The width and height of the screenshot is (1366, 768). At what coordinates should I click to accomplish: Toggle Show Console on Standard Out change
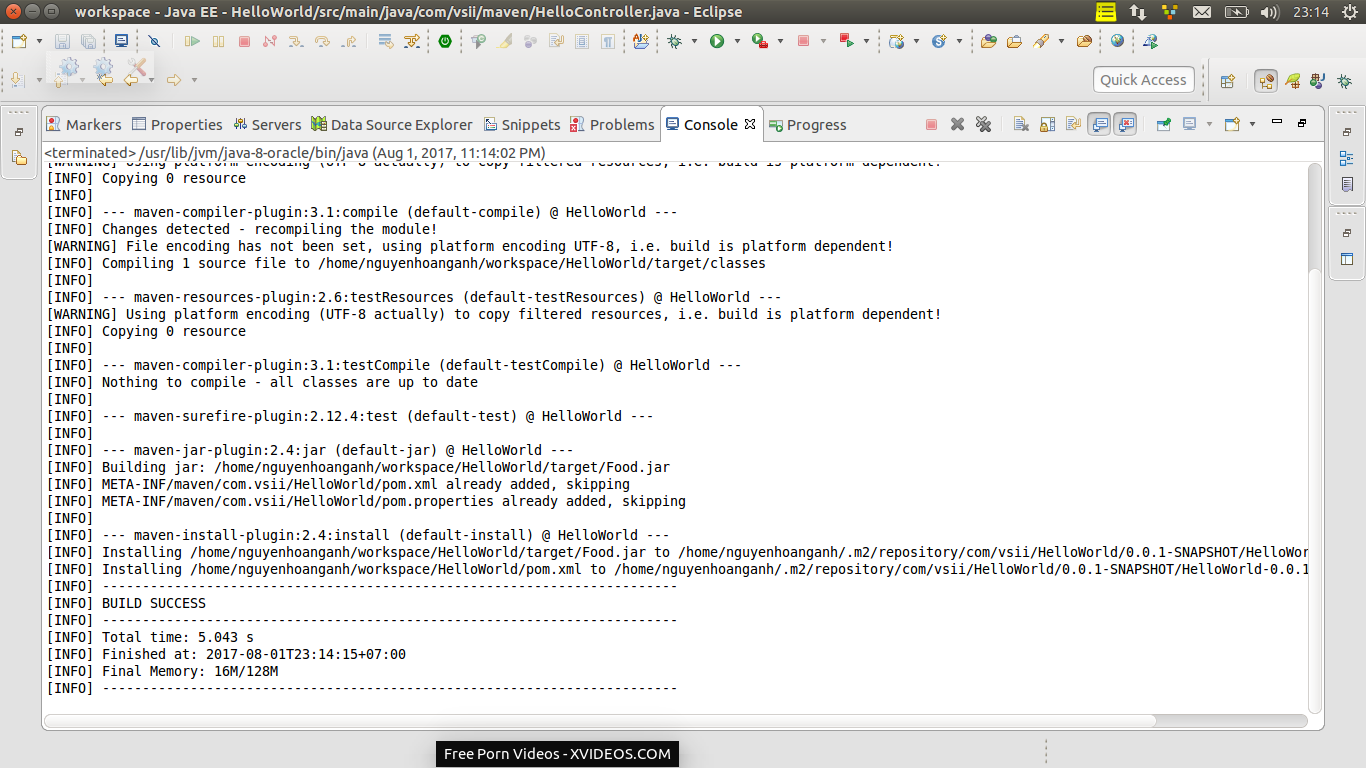pos(1099,124)
